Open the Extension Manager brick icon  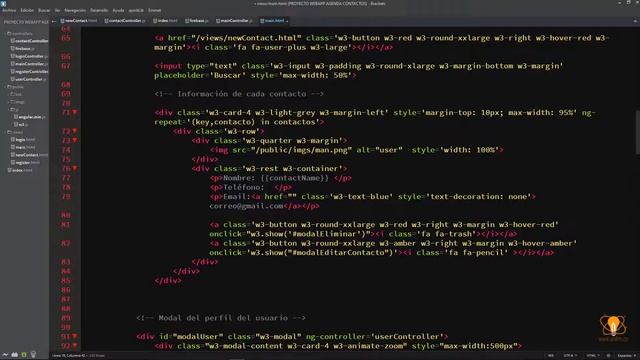tap(15, 355)
